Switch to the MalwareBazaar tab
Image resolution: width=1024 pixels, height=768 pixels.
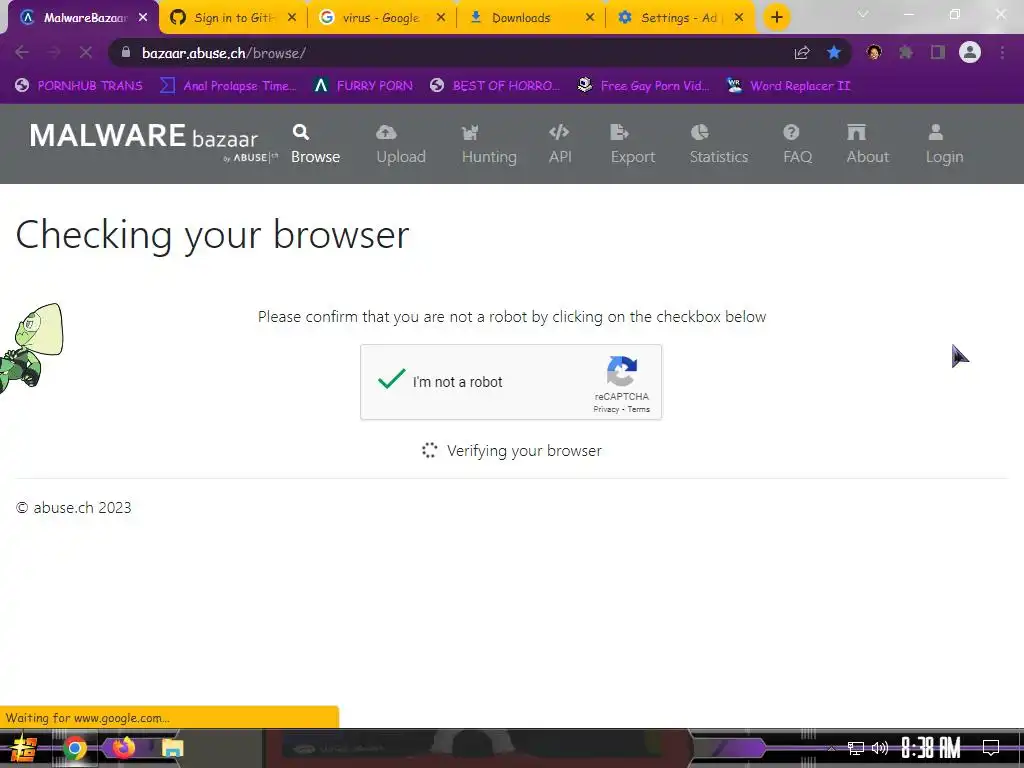[83, 18]
